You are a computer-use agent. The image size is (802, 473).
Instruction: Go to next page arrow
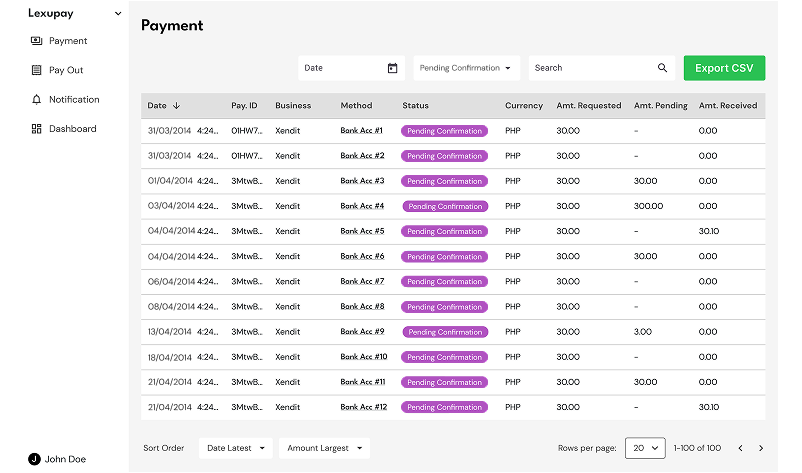(x=761, y=448)
